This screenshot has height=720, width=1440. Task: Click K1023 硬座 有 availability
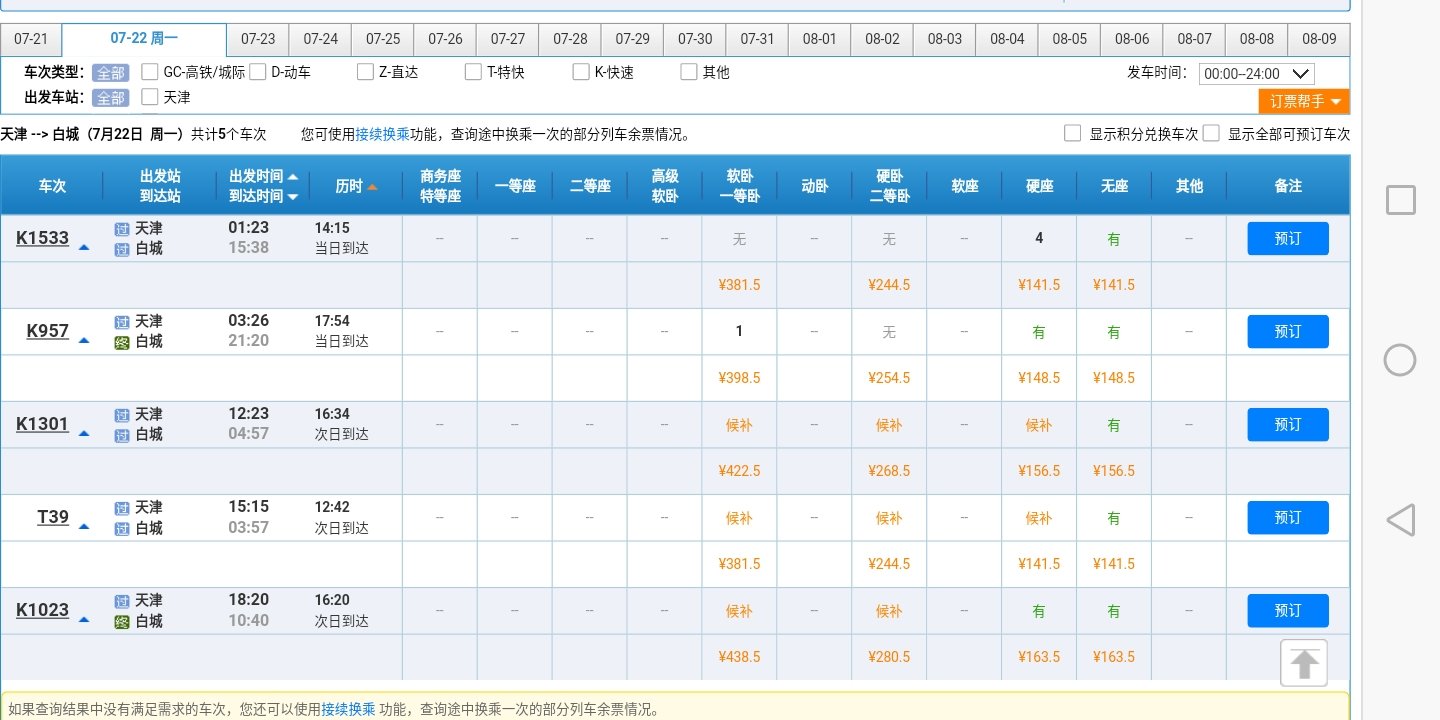(1039, 611)
